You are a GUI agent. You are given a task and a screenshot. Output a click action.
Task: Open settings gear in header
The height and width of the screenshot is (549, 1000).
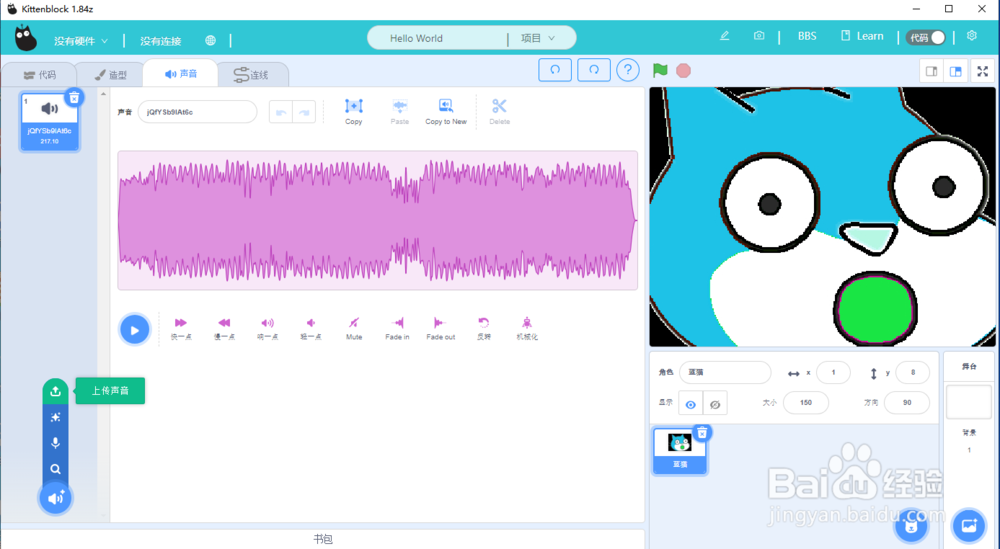(x=972, y=36)
